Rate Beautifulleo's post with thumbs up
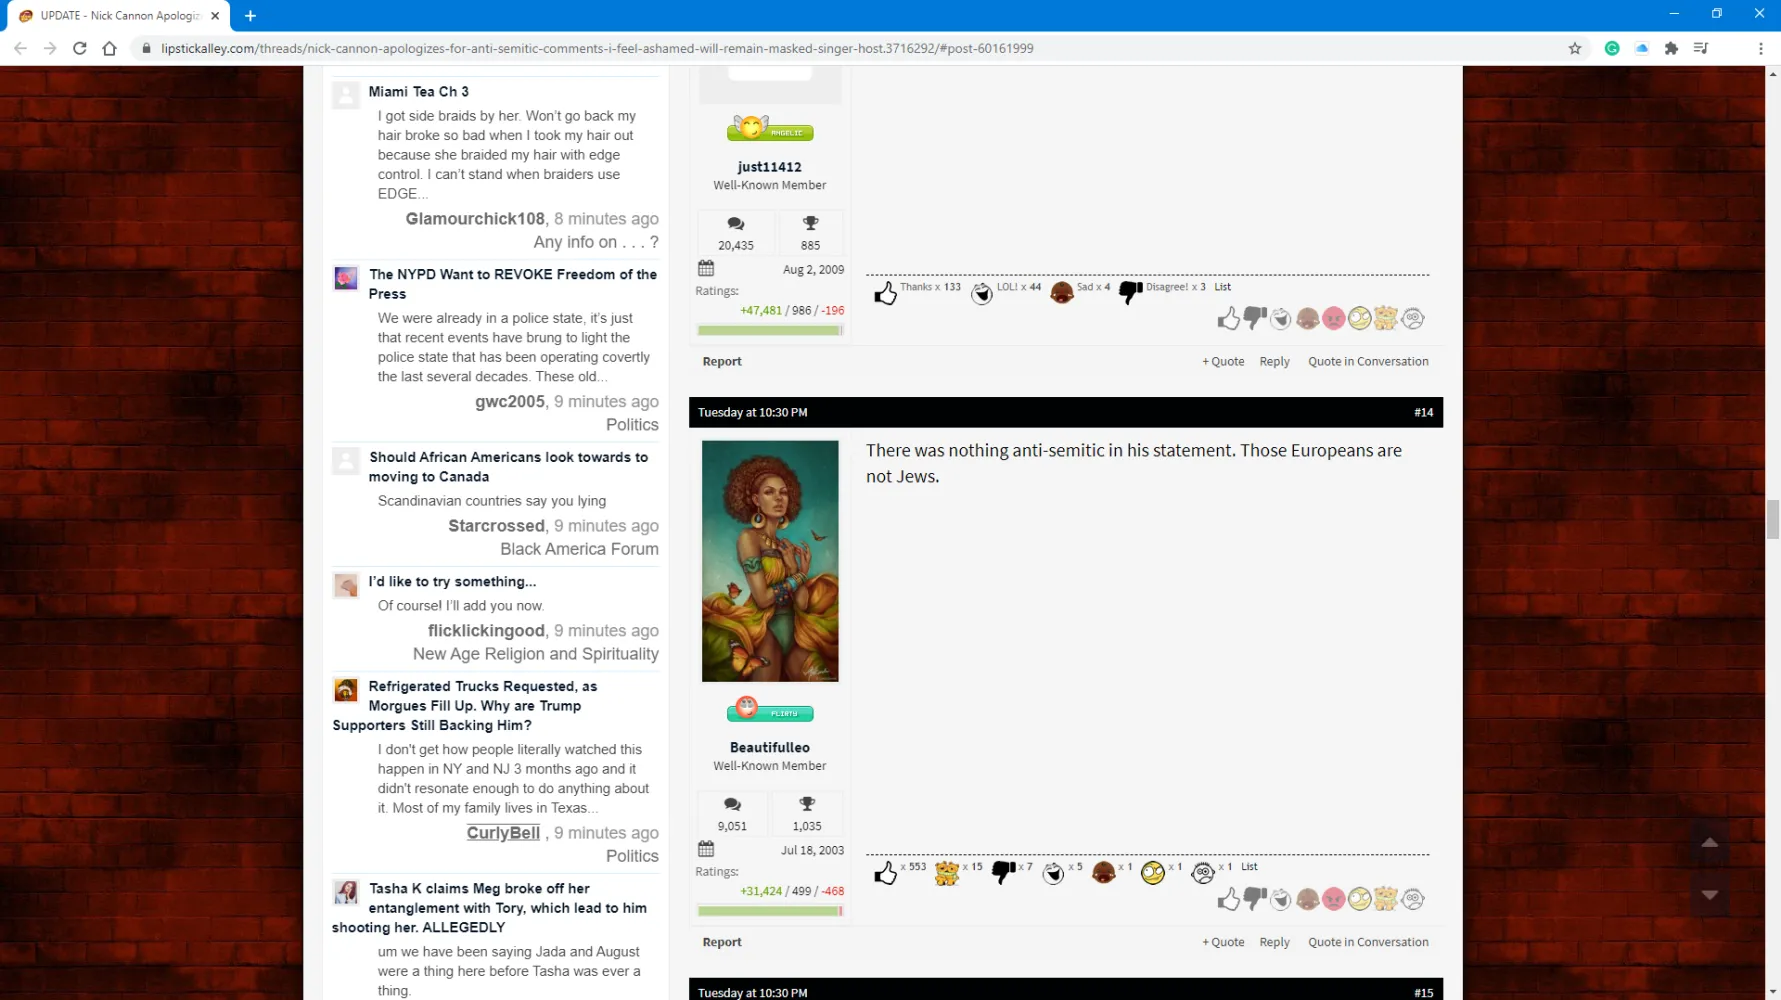The image size is (1781, 1000). click(x=1228, y=899)
